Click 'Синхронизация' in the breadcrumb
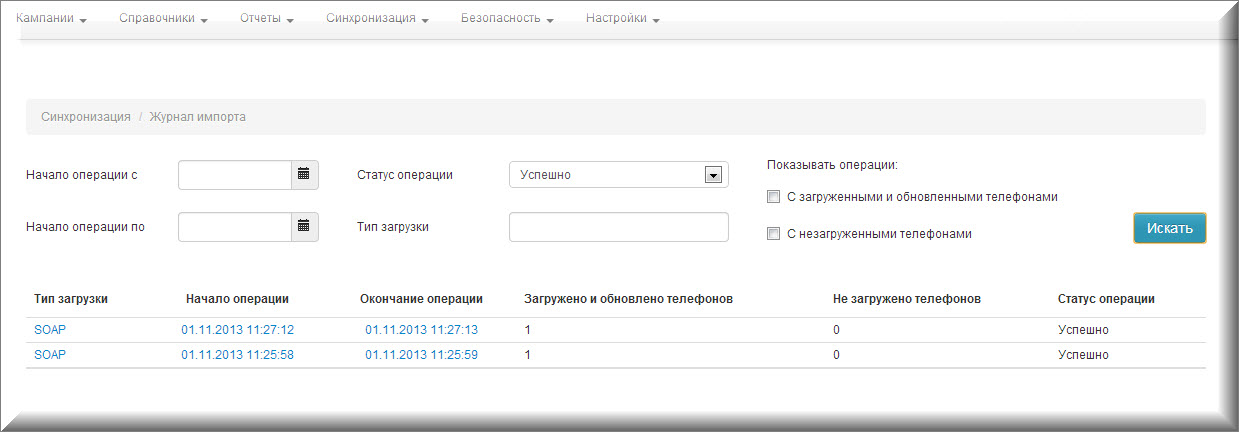Viewport: 1239px width, 432px height. (86, 117)
